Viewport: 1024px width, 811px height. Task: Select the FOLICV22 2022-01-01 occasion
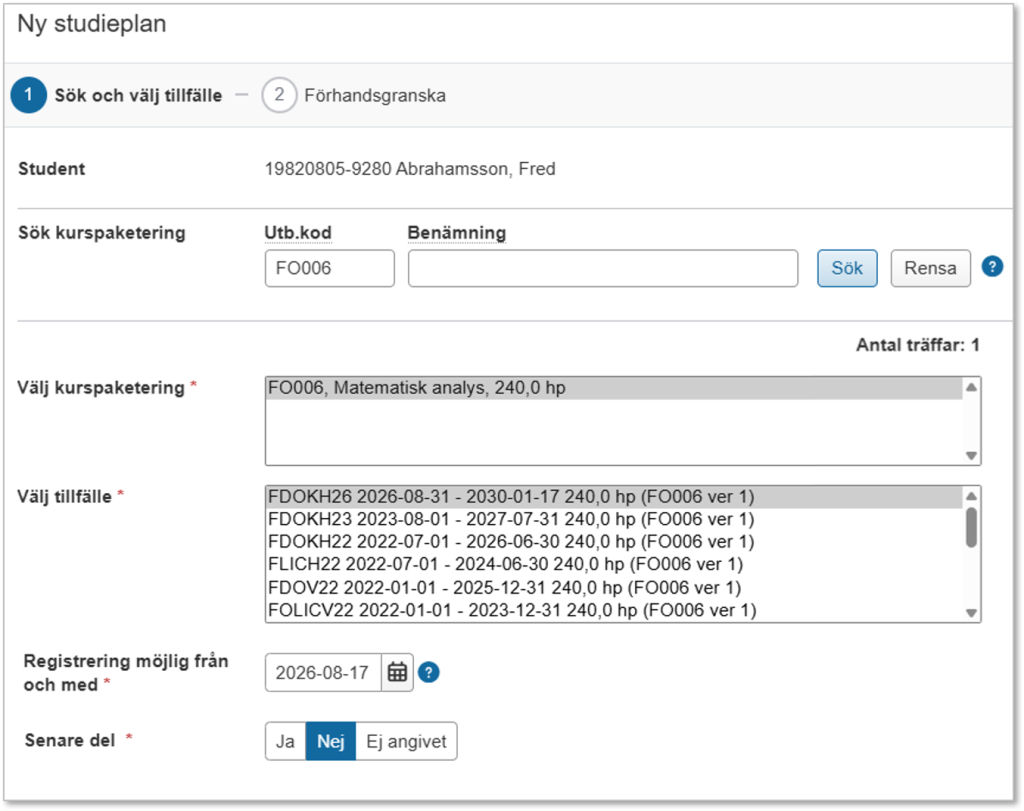[x=614, y=610]
